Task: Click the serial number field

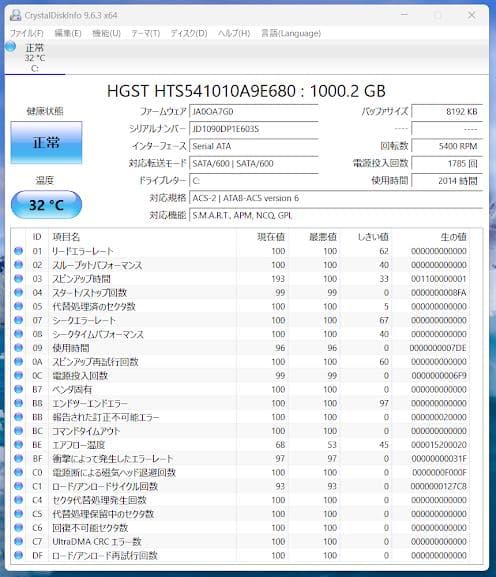Action: (254, 129)
